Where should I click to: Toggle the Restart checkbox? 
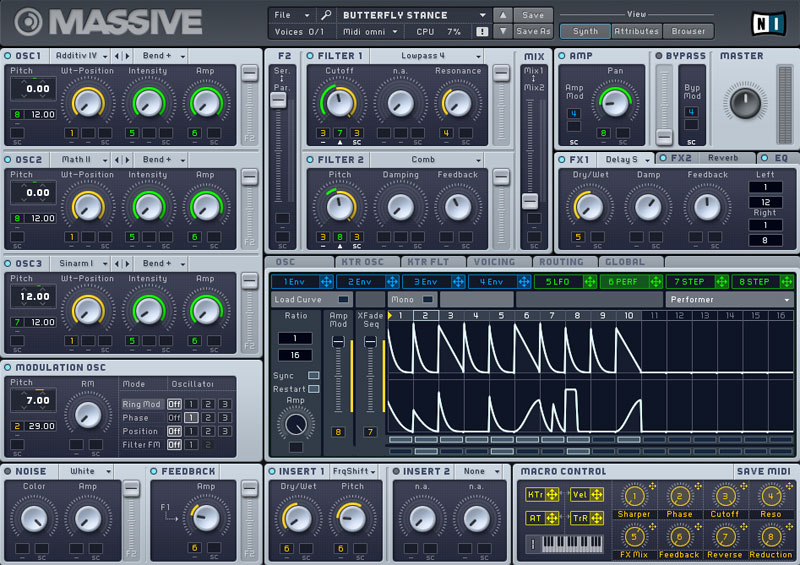click(314, 389)
